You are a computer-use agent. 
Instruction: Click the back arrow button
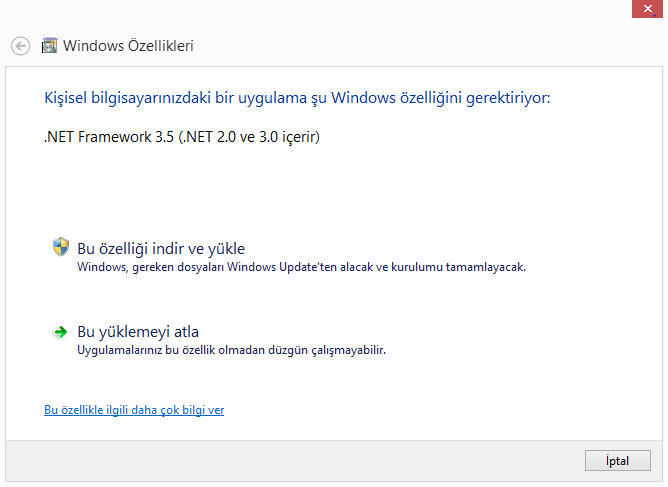[x=20, y=46]
